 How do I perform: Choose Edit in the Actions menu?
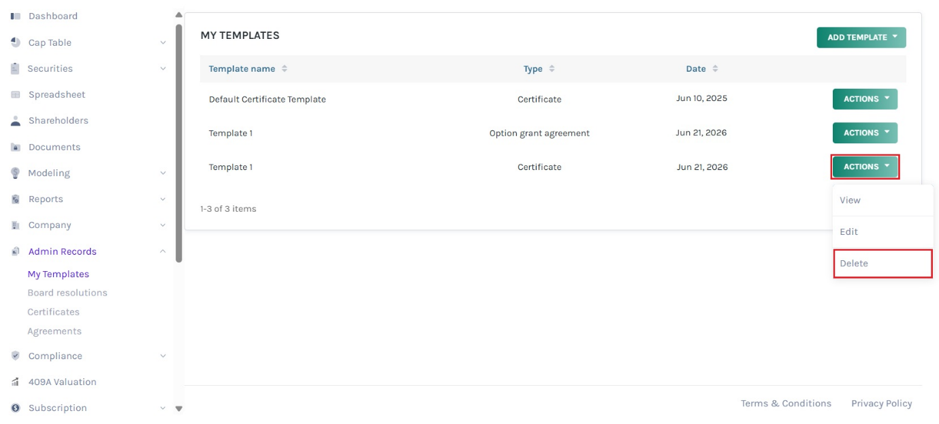click(x=883, y=232)
